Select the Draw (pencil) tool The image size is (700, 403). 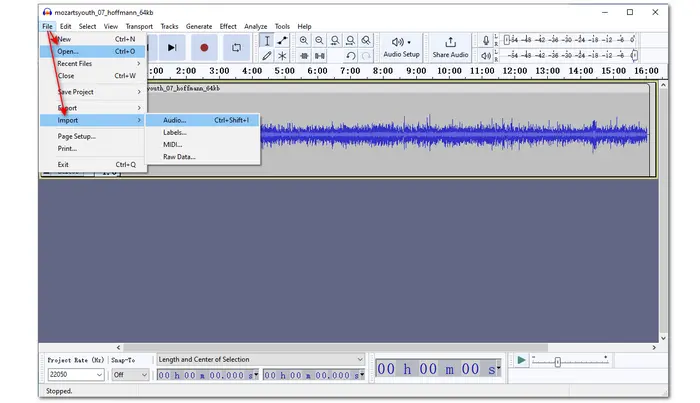coord(267,56)
